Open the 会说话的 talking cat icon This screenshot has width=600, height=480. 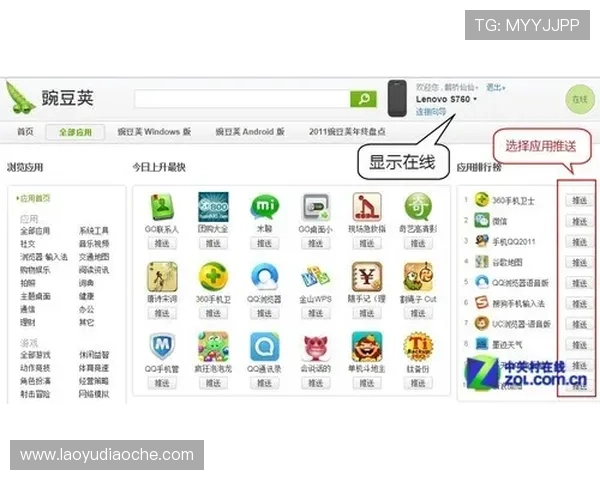(316, 347)
